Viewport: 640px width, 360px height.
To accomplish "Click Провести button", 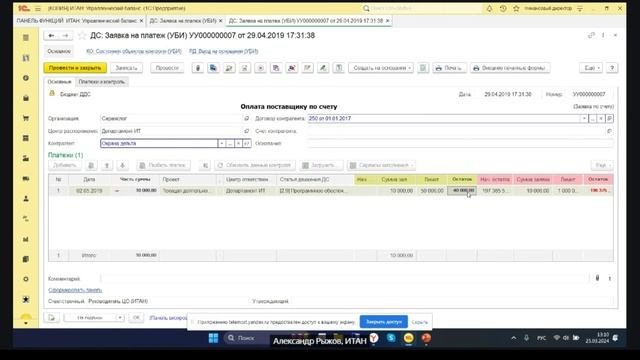I will 167,68.
